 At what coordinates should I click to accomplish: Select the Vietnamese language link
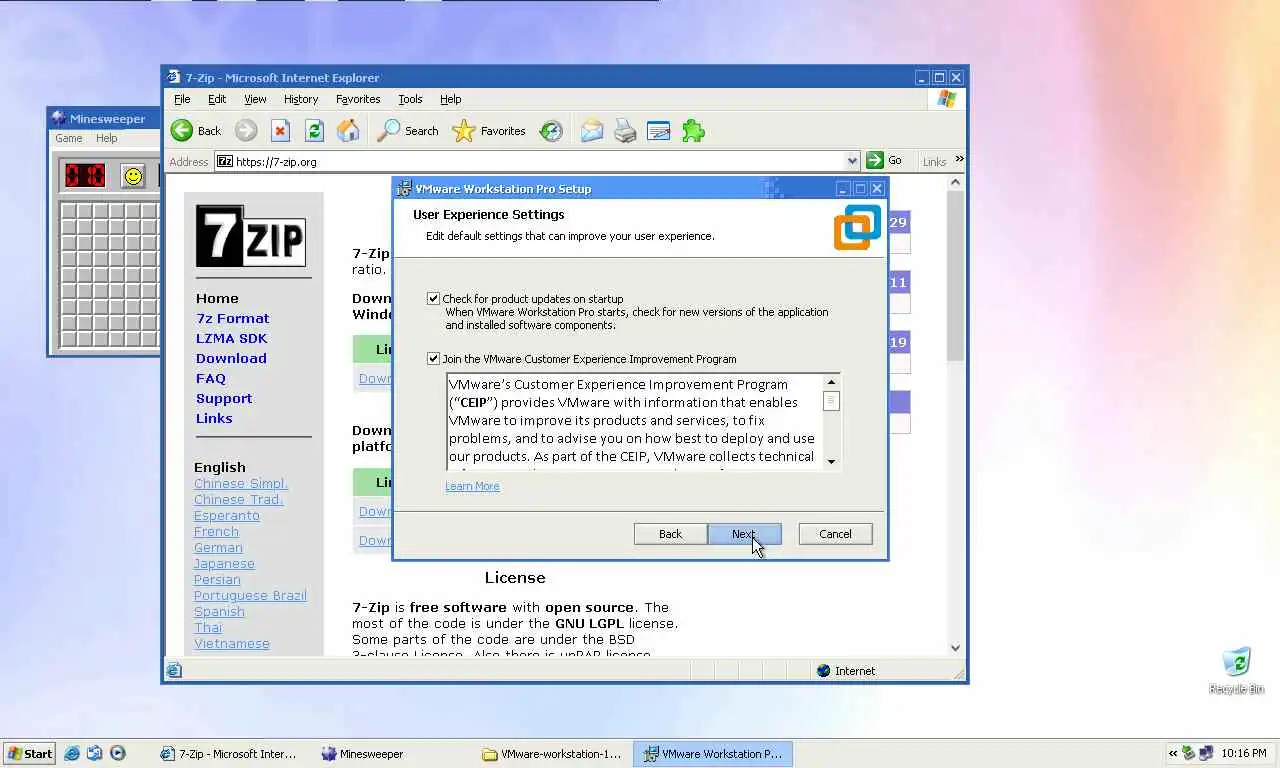click(x=232, y=643)
